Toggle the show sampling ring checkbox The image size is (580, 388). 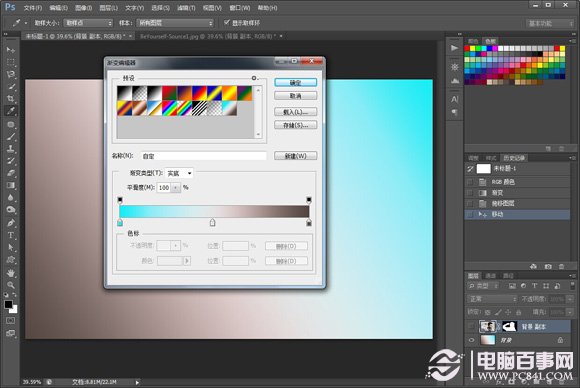coord(227,23)
